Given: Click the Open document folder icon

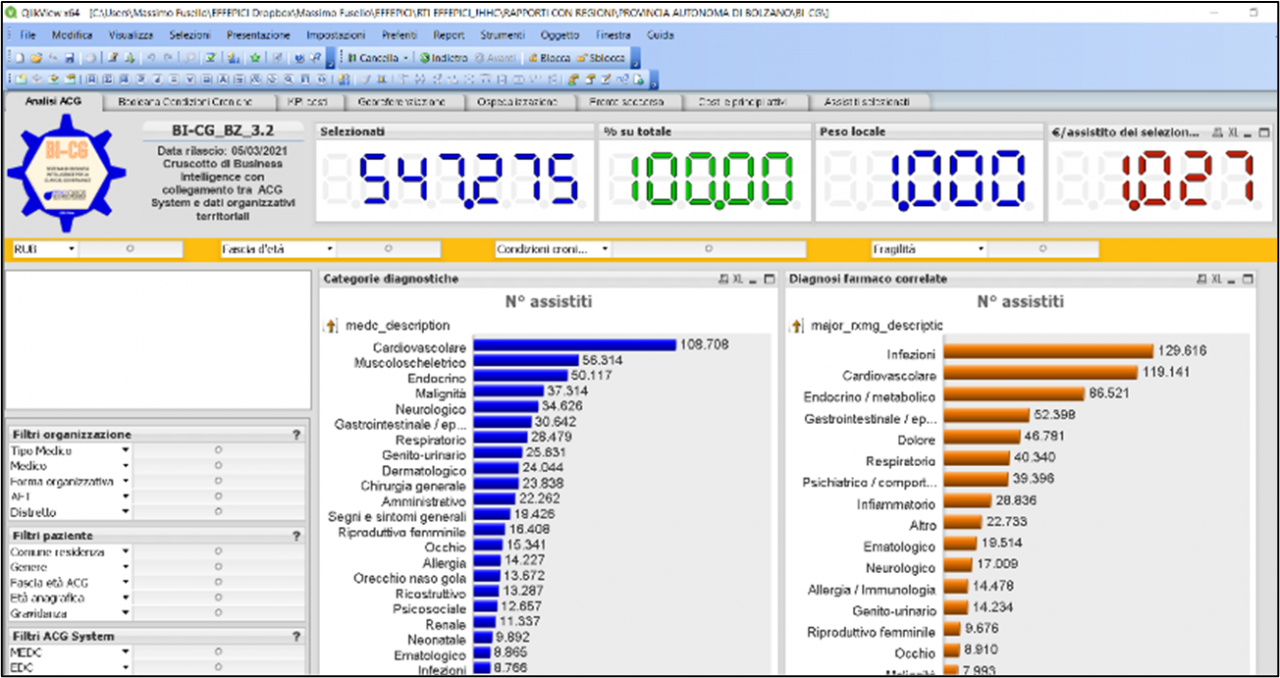Looking at the screenshot, I should pos(36,58).
